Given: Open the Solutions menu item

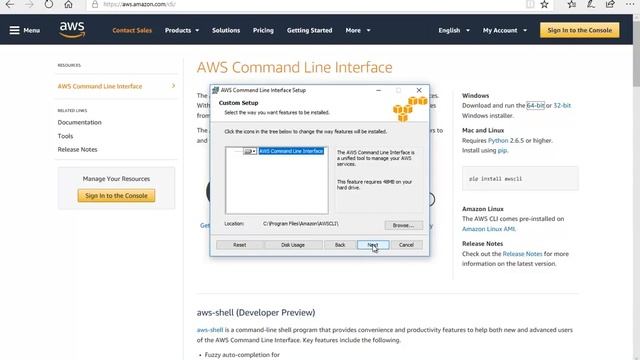Looking at the screenshot, I should point(226,30).
